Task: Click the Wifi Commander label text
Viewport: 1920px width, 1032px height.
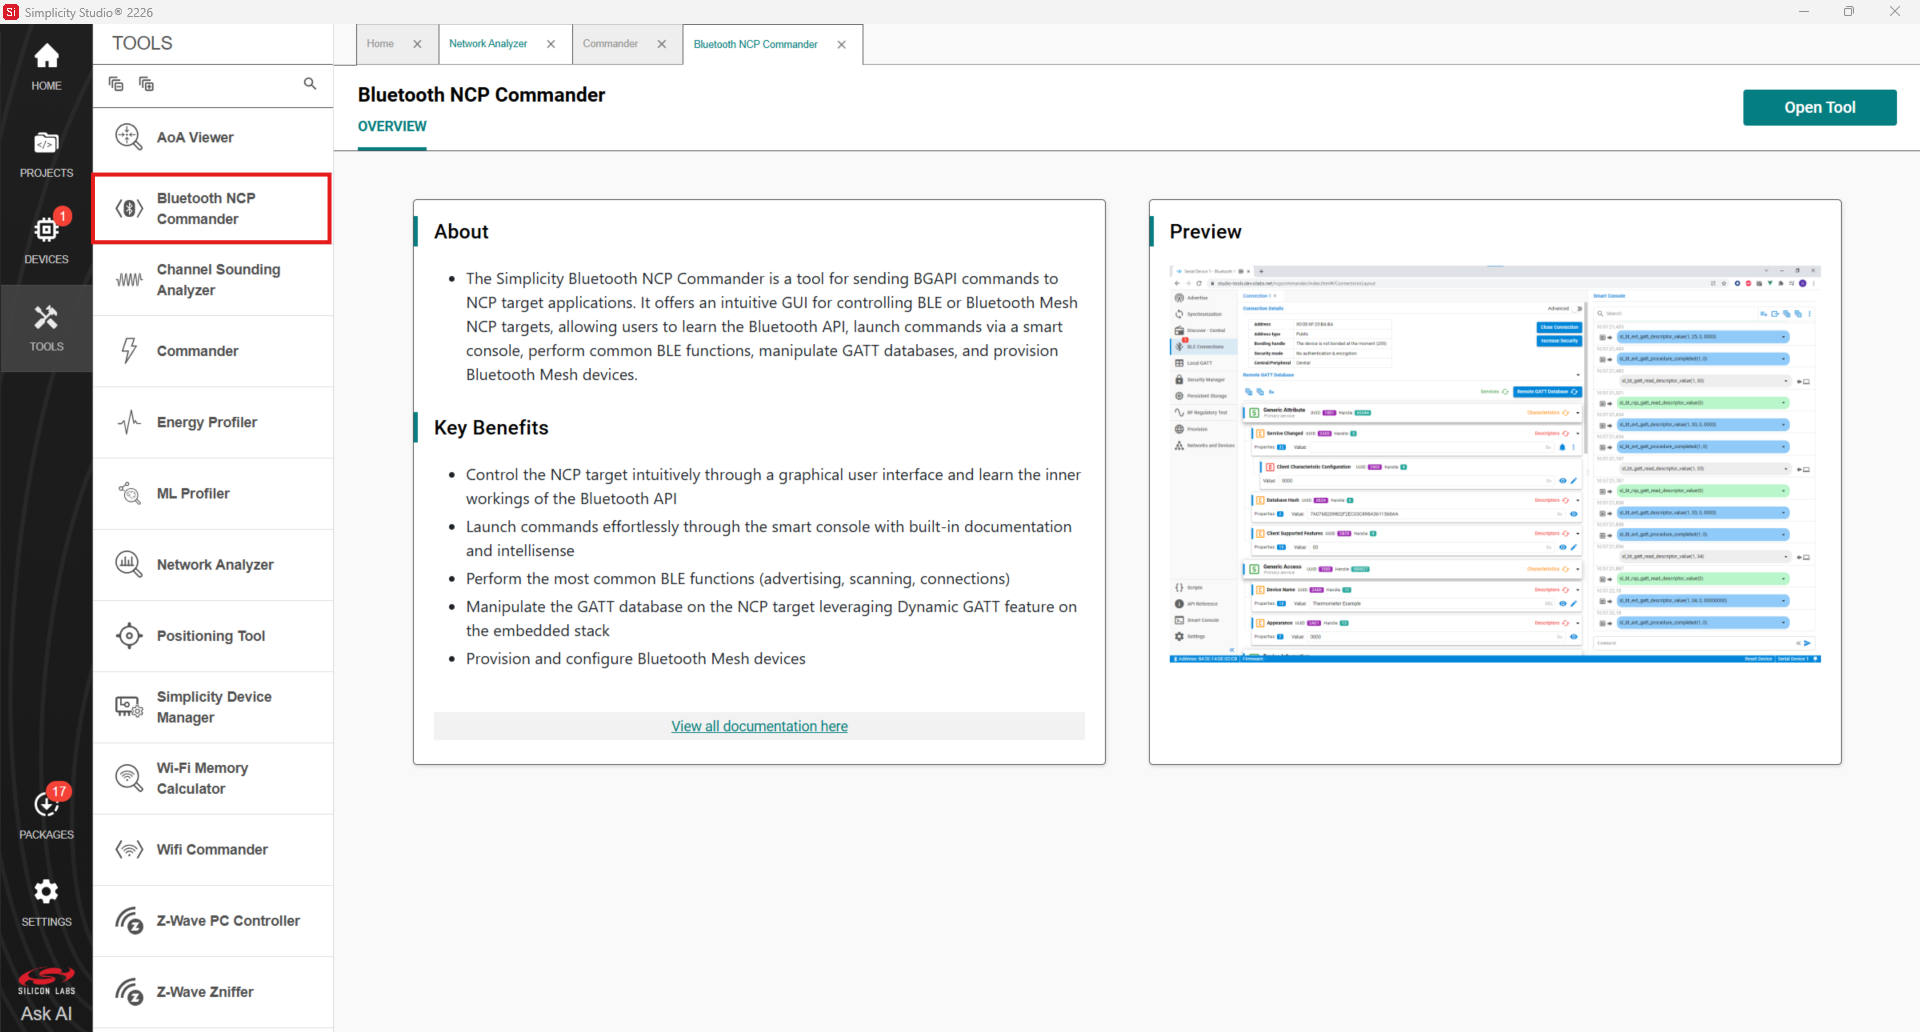Action: [212, 850]
